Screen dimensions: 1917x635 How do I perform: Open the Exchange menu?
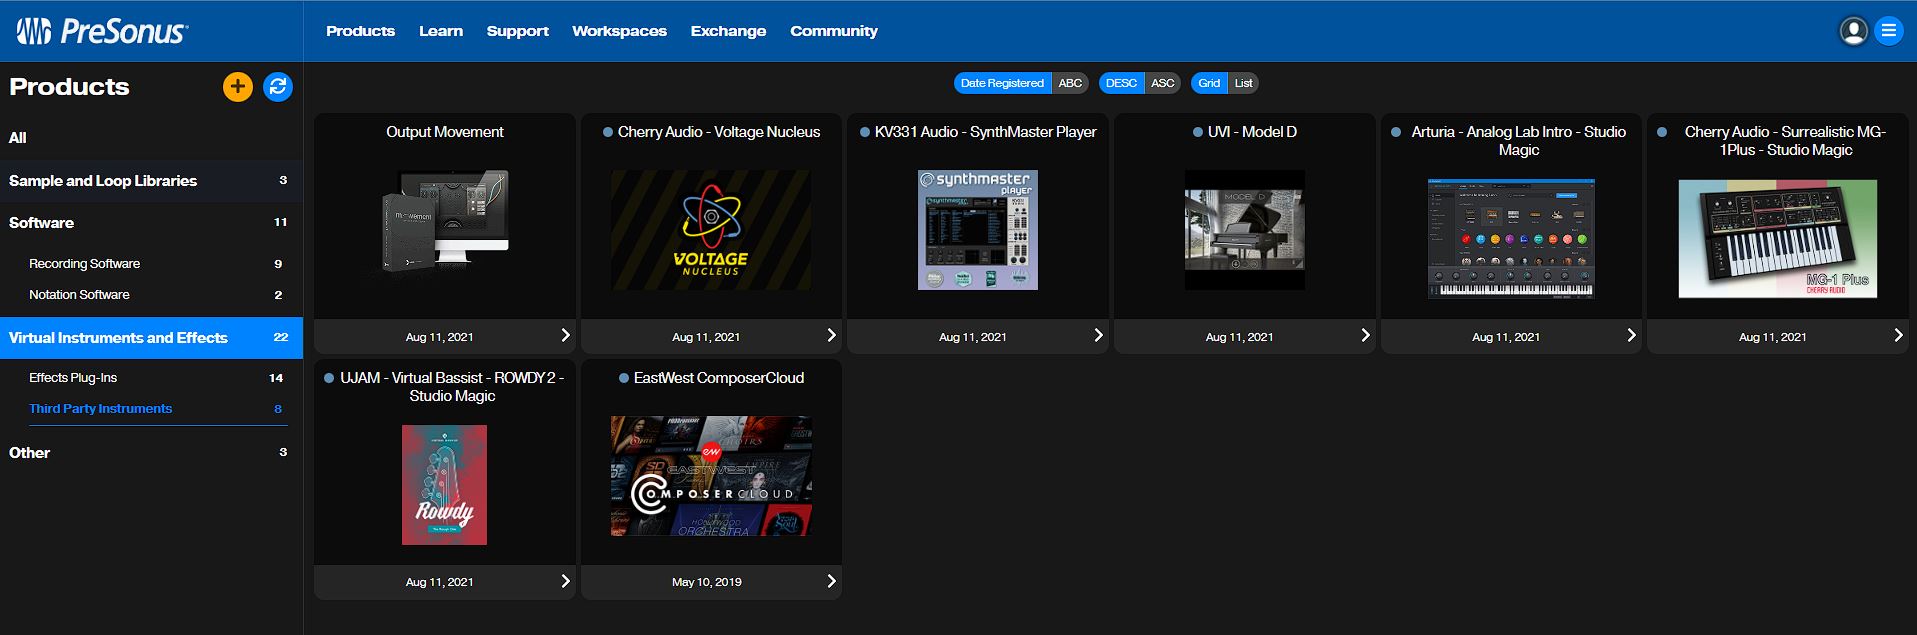pos(728,31)
